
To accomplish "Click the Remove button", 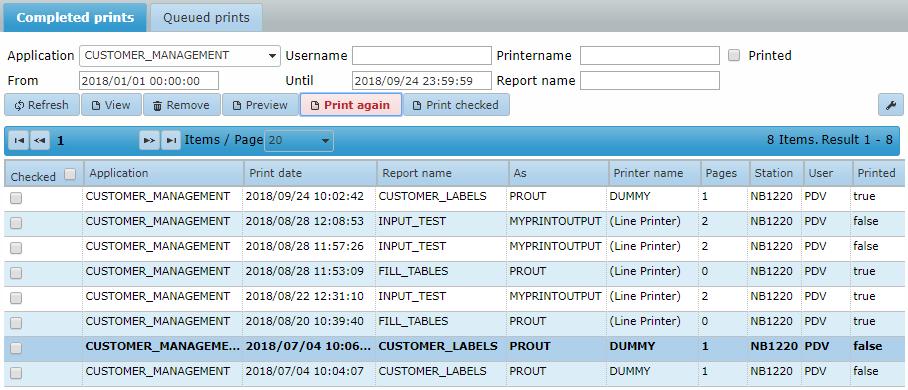I will (182, 105).
